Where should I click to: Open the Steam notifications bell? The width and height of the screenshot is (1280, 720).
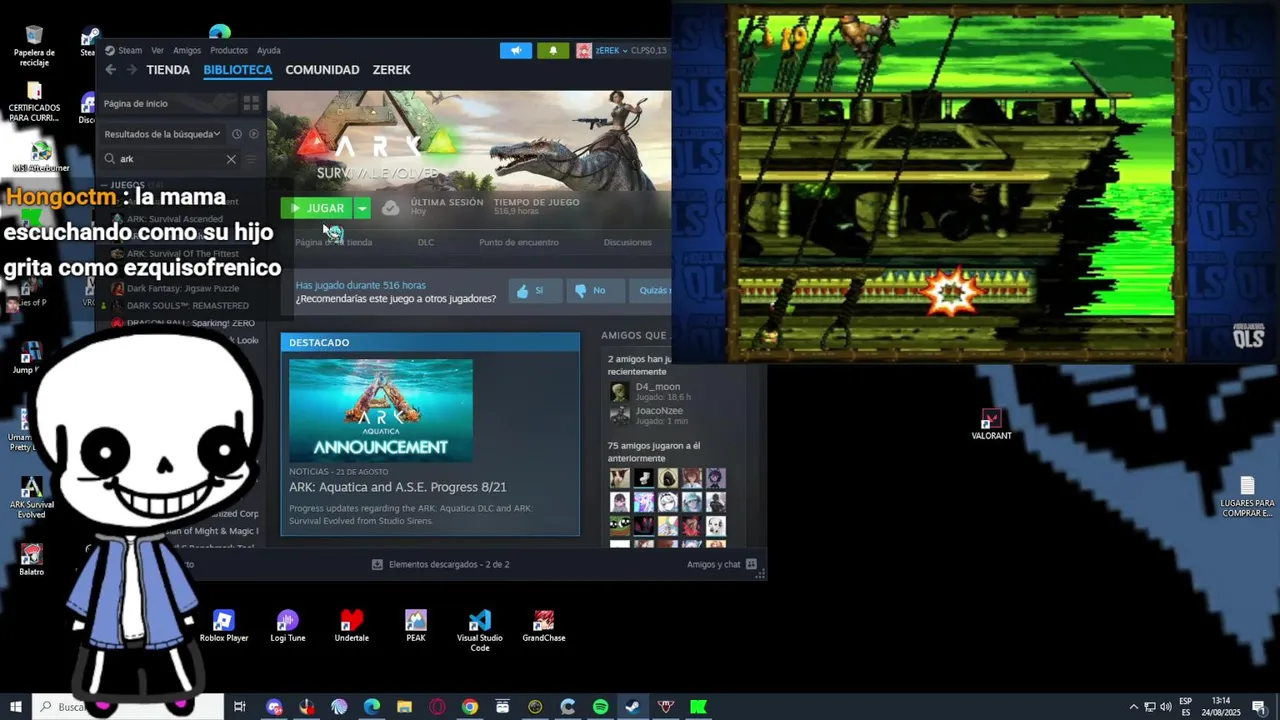coord(554,50)
